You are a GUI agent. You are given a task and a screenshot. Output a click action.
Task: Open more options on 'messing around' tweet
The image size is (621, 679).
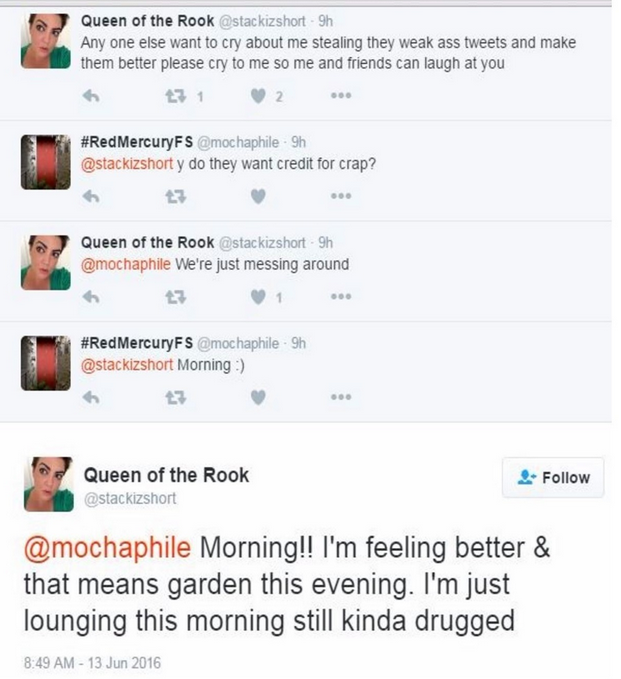coord(343,297)
